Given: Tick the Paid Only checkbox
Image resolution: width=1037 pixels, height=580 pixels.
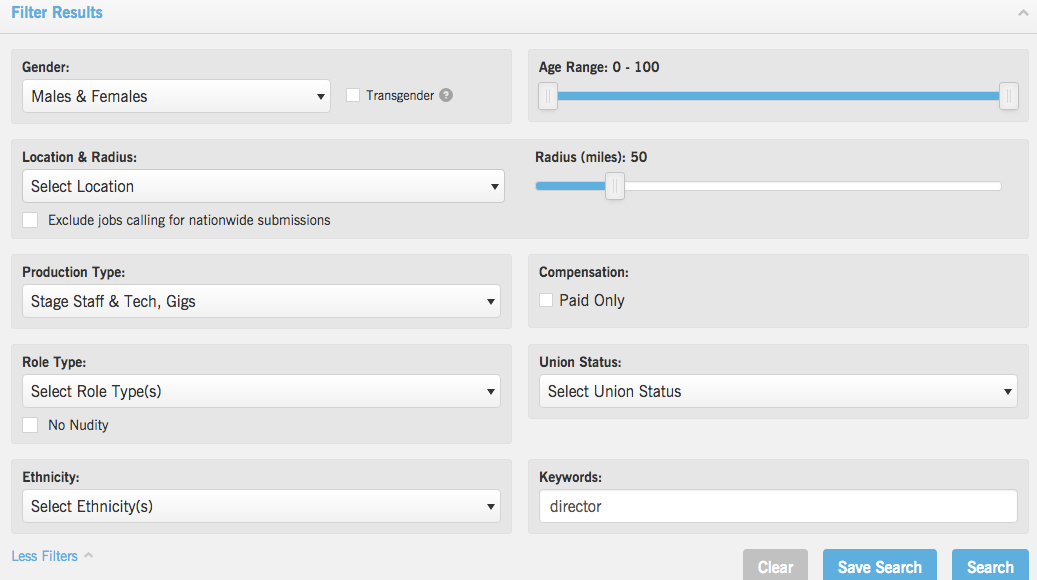Looking at the screenshot, I should pos(546,300).
